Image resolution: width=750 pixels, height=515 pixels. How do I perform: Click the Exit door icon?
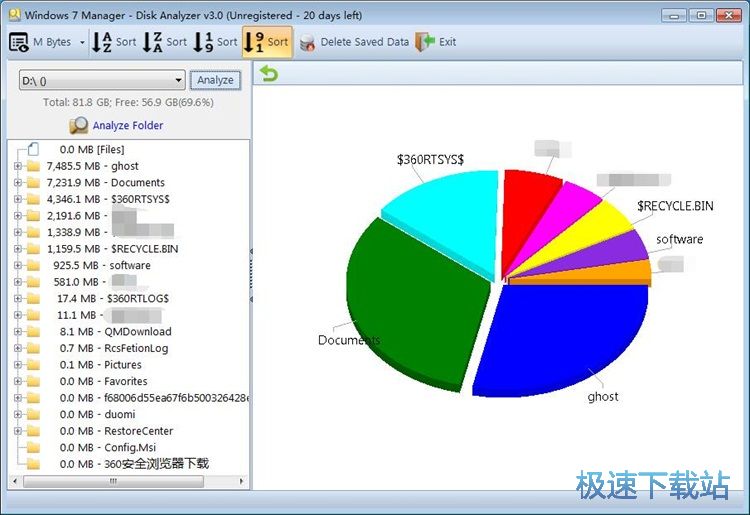(425, 42)
